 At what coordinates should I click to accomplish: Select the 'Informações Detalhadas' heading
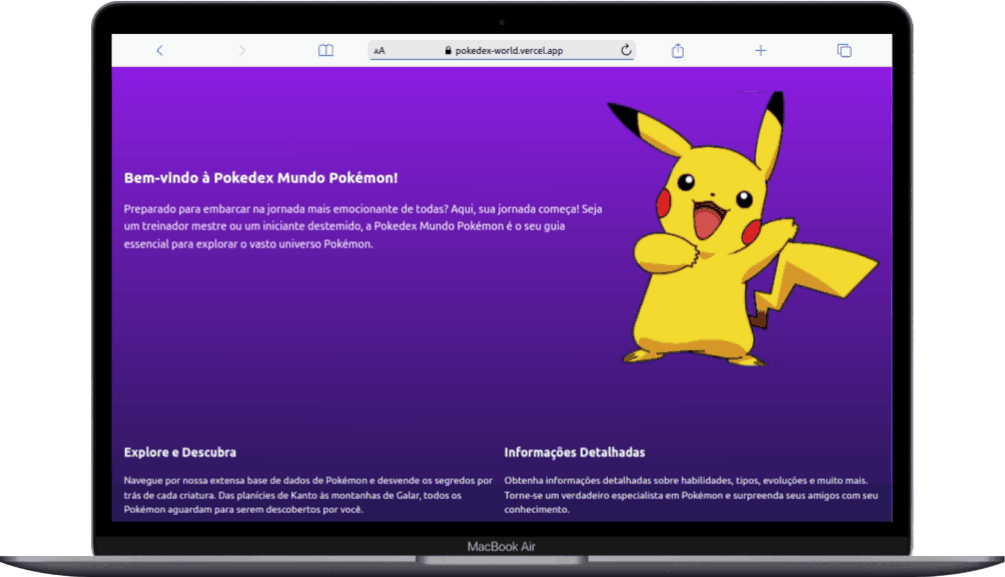pos(574,452)
